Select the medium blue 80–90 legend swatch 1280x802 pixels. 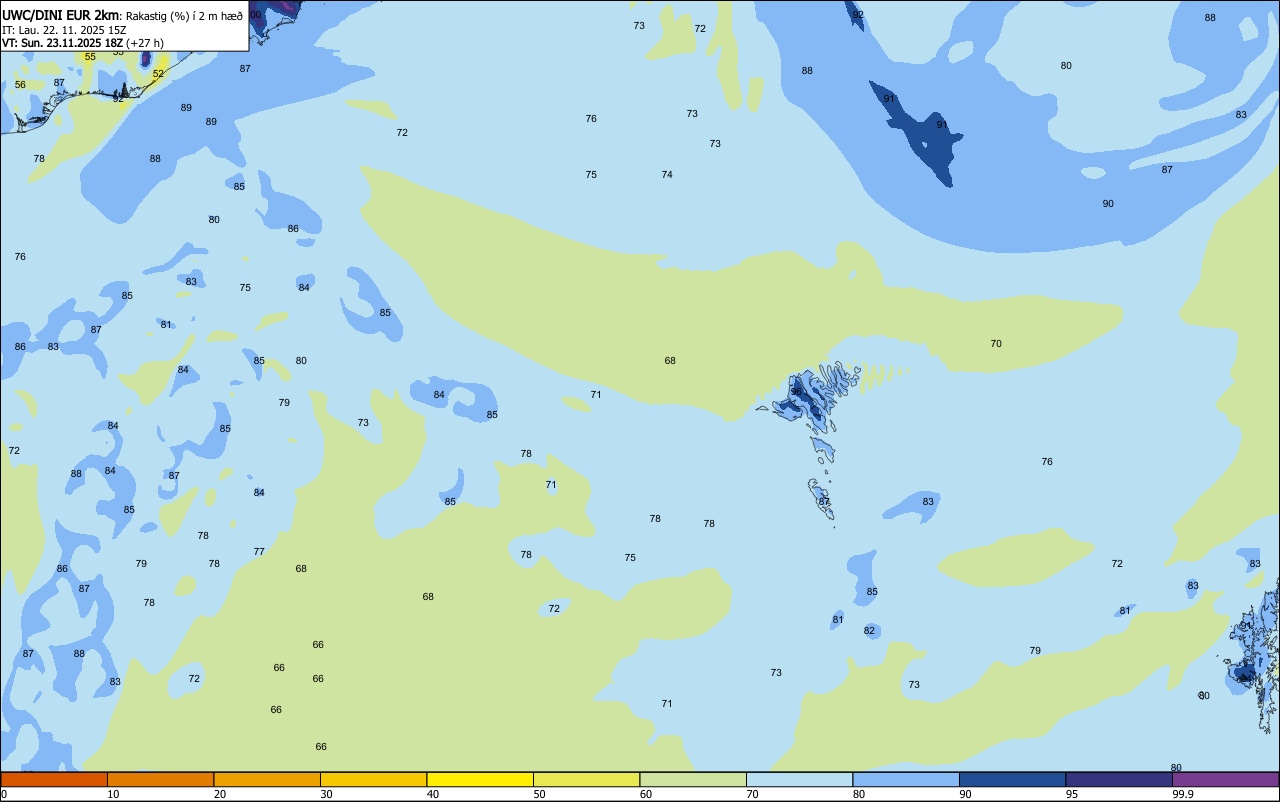point(906,779)
